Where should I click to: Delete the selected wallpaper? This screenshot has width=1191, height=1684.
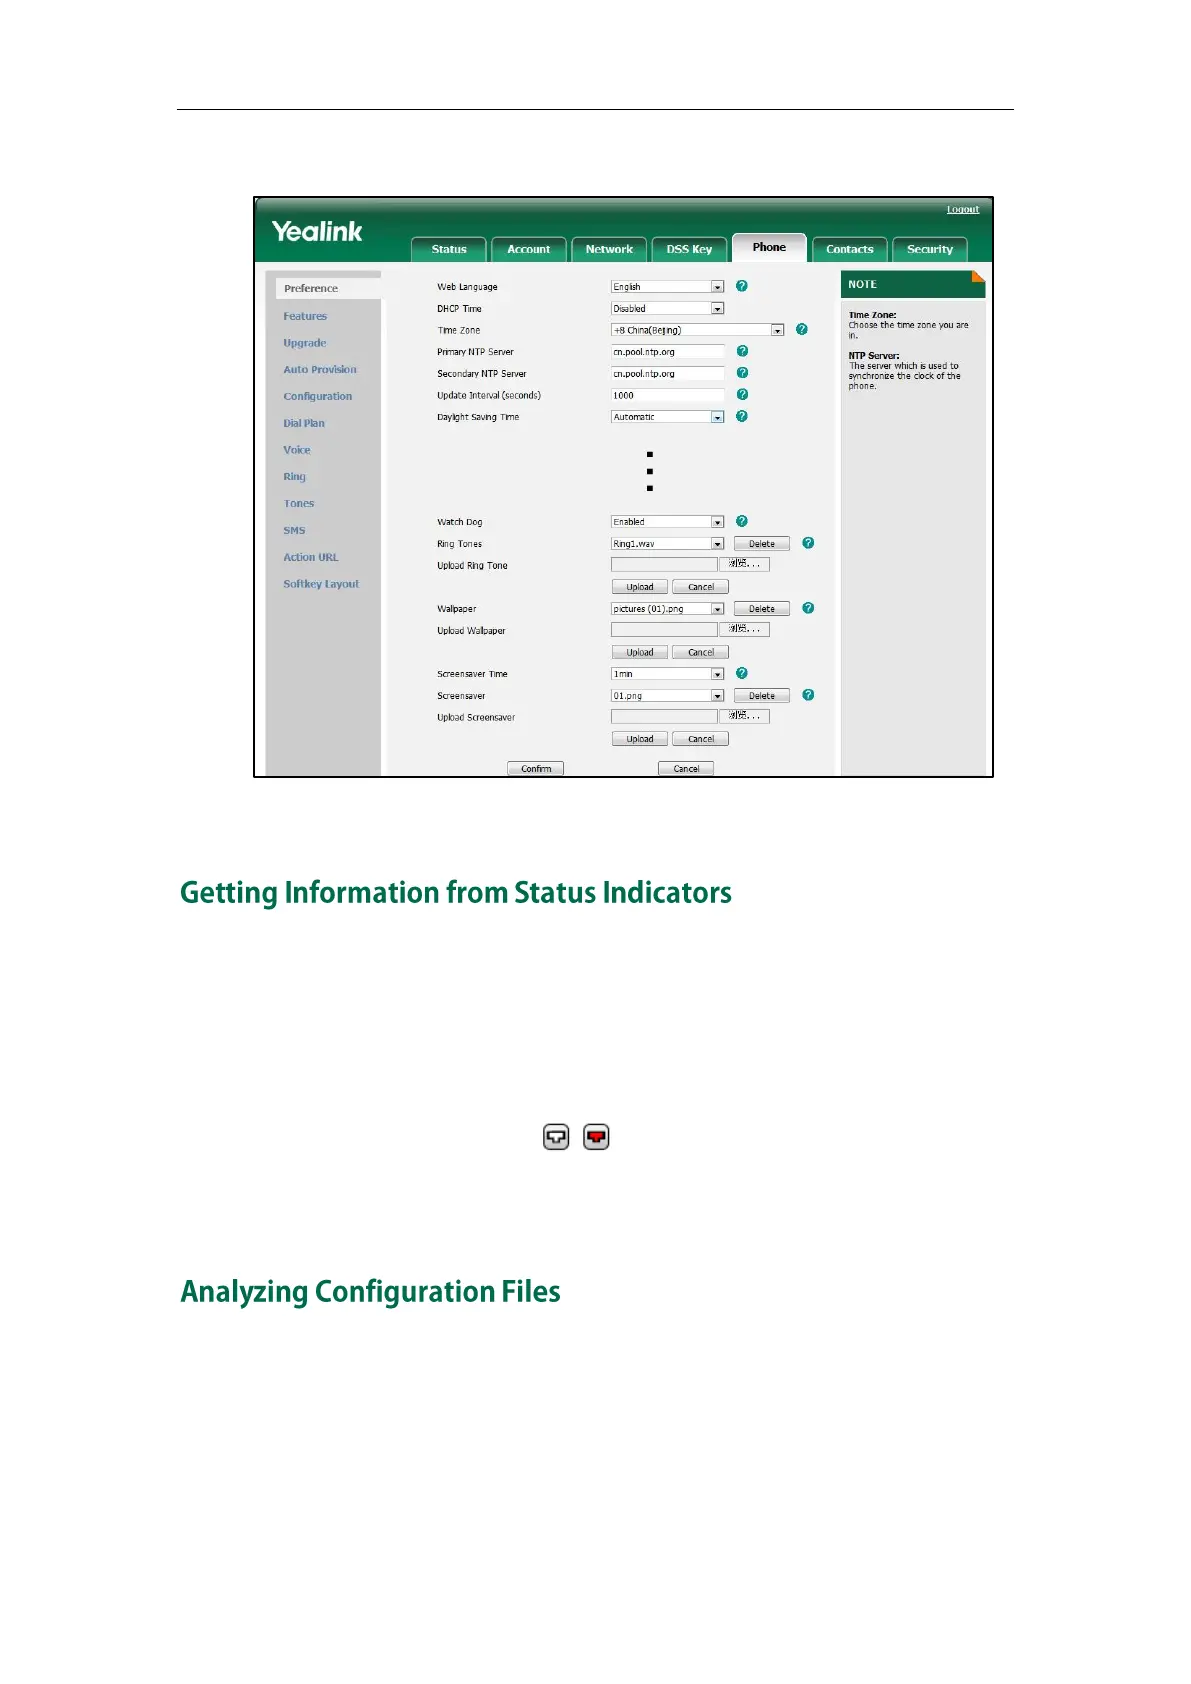(762, 609)
